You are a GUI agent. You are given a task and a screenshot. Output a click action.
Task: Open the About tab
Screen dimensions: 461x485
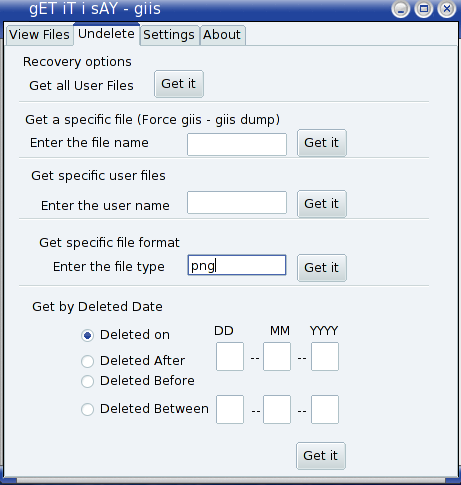[x=222, y=35]
